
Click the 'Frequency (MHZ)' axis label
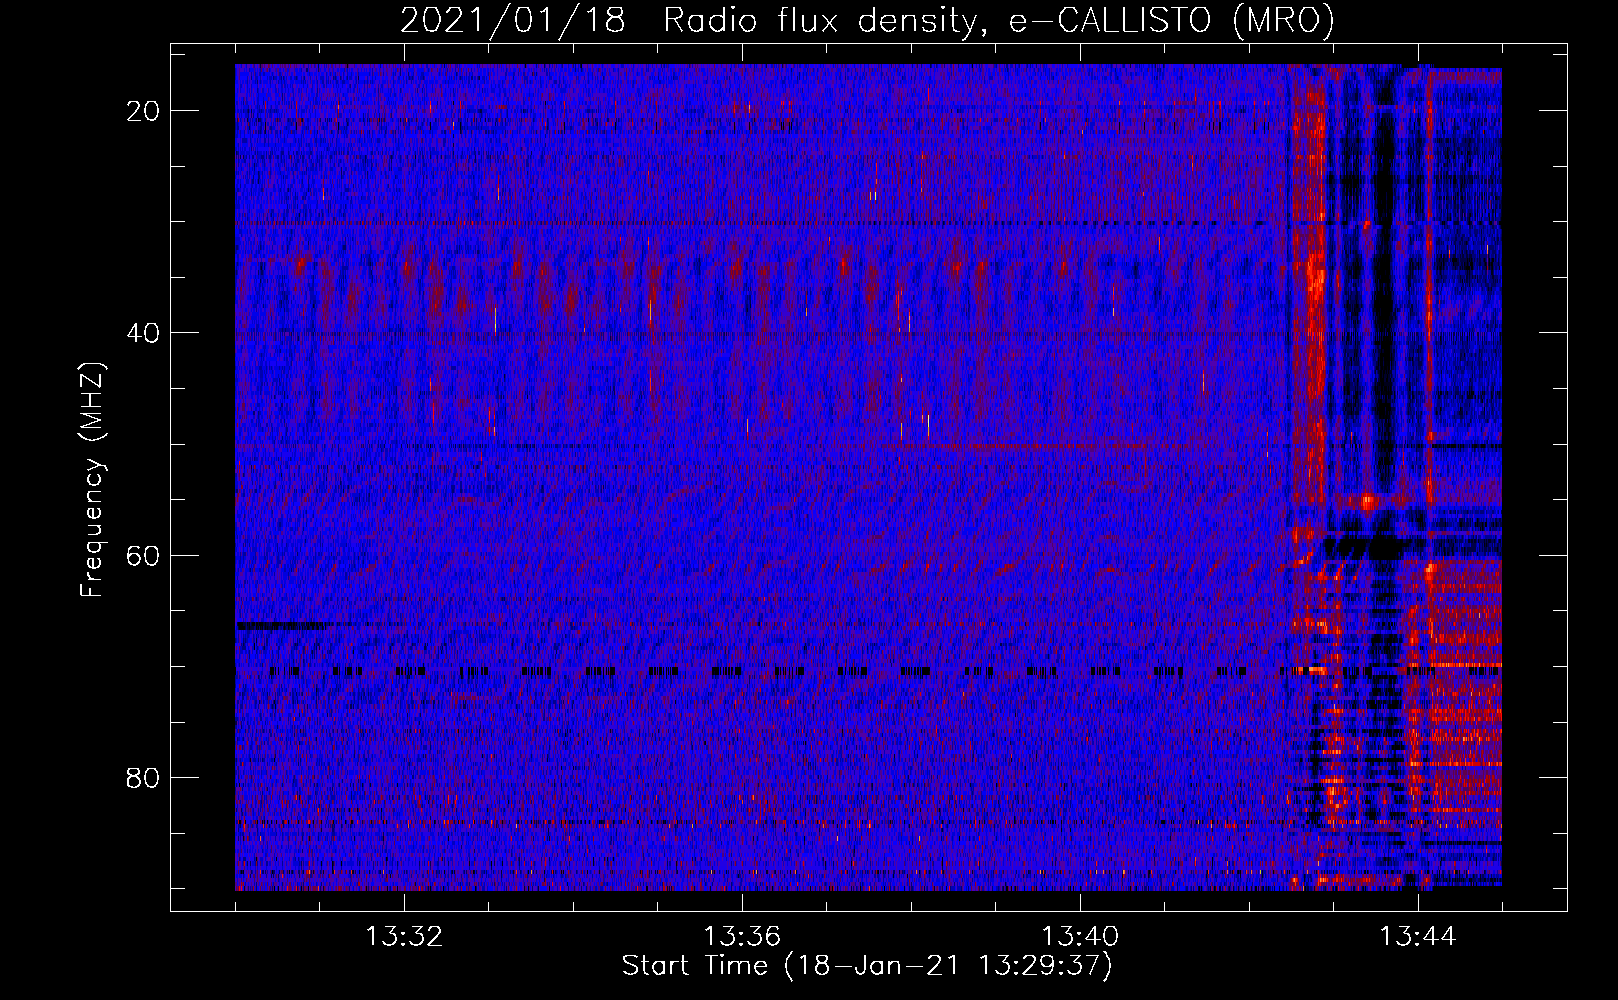click(92, 479)
